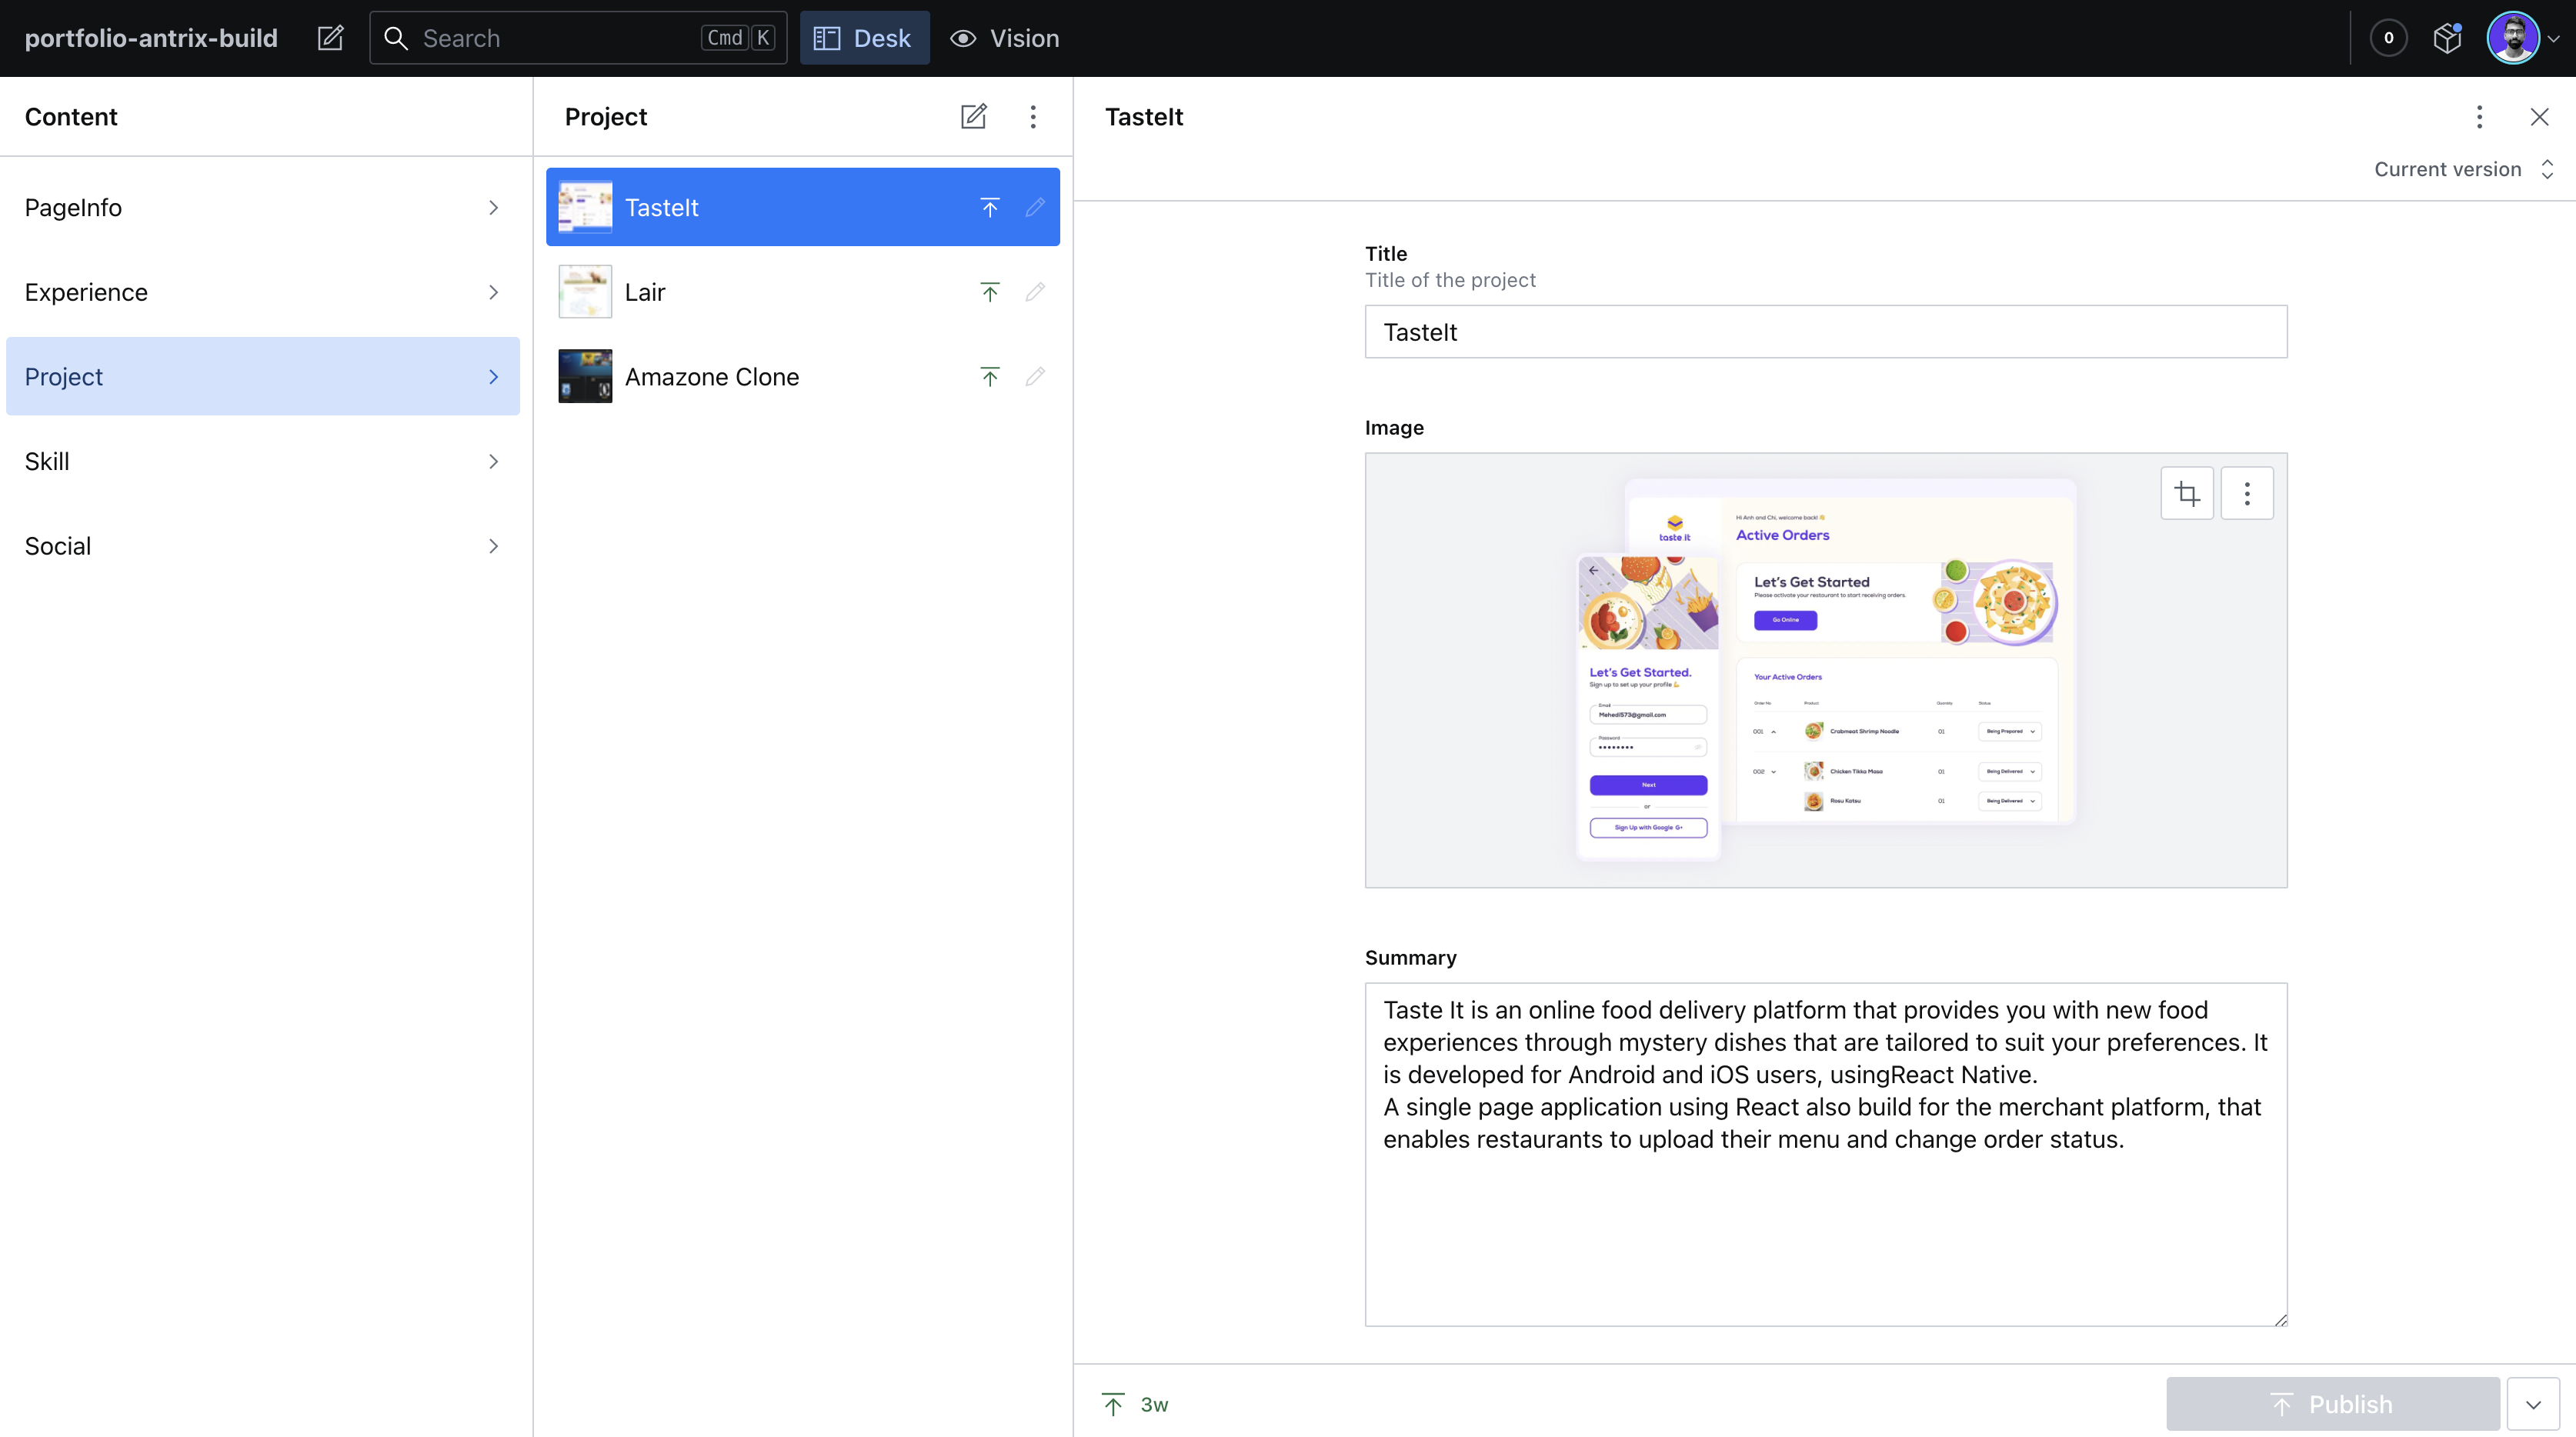
Task: Click the crop icon on the TasteIt image
Action: [2187, 493]
